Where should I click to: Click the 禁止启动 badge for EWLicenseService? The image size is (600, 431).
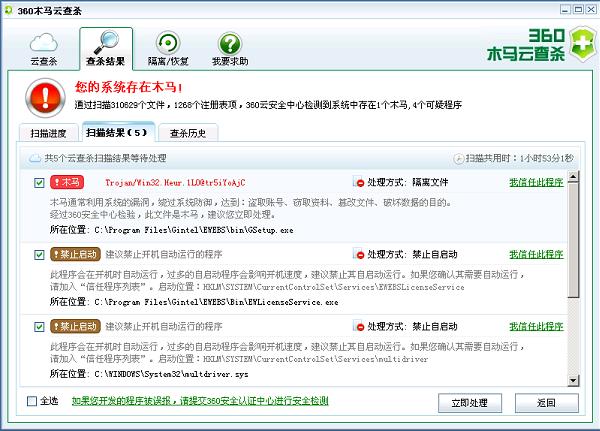click(x=75, y=254)
